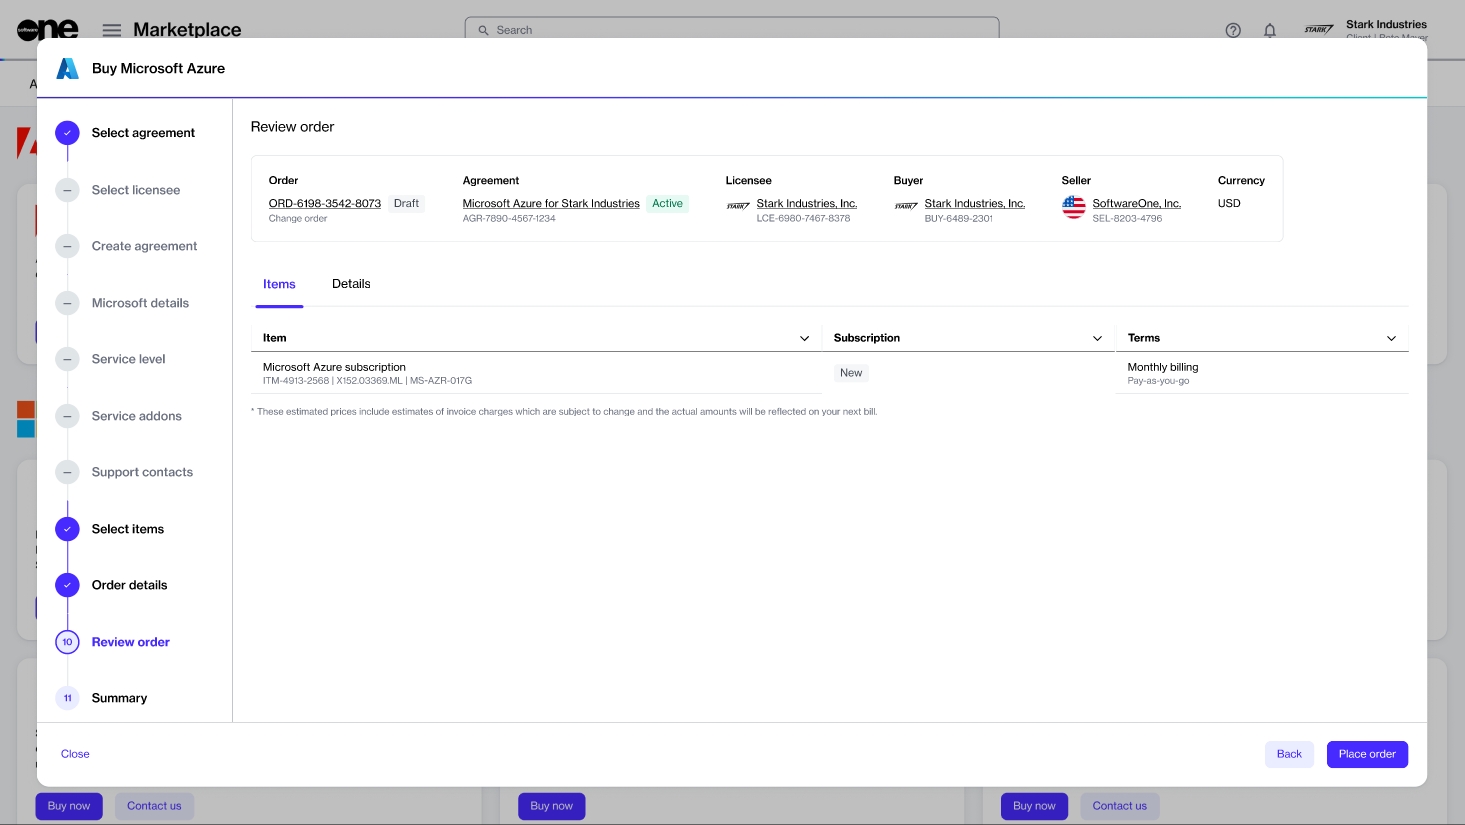The width and height of the screenshot is (1465, 825).
Task: Click the Order details step checkmark icon
Action: tap(67, 585)
